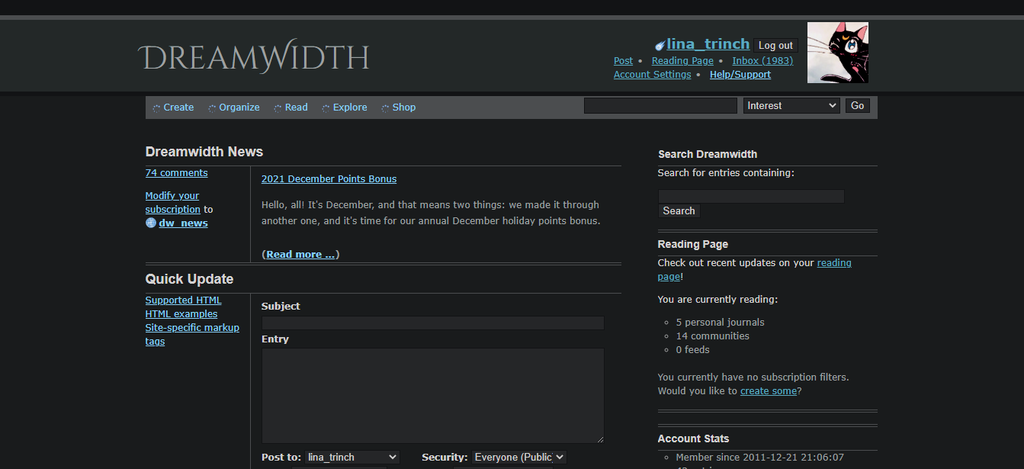Viewport: 1024px width, 469px height.
Task: Focus the Subject field
Action: (x=432, y=323)
